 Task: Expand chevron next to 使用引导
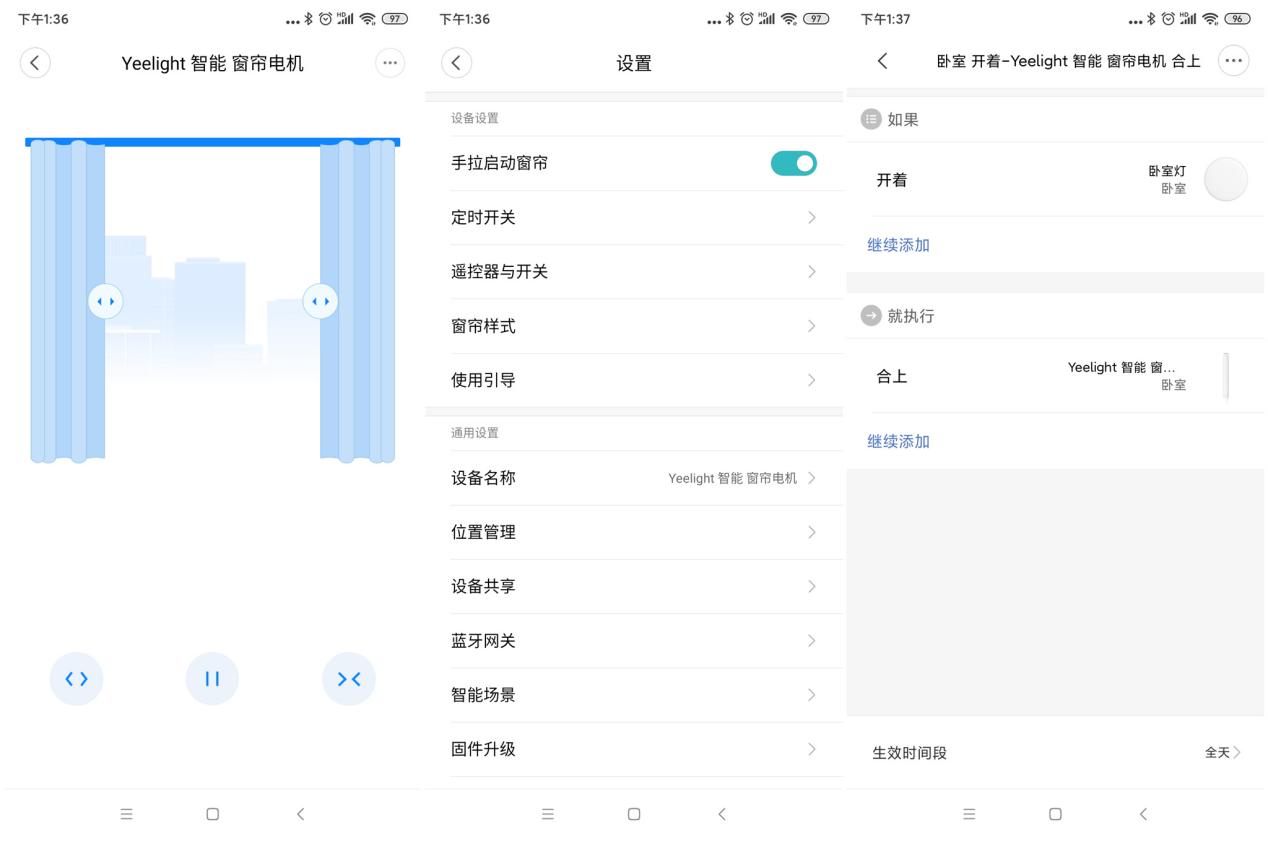point(812,380)
